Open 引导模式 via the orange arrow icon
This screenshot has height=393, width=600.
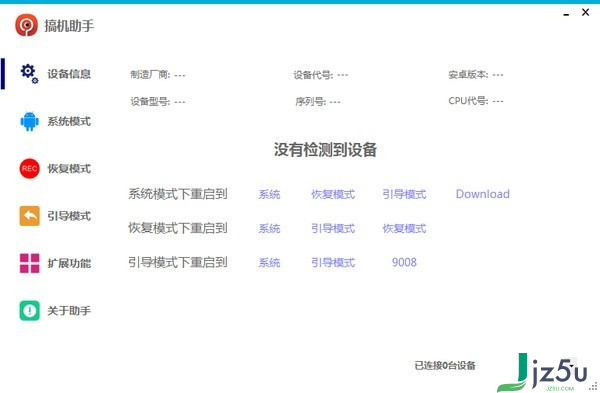(29, 216)
